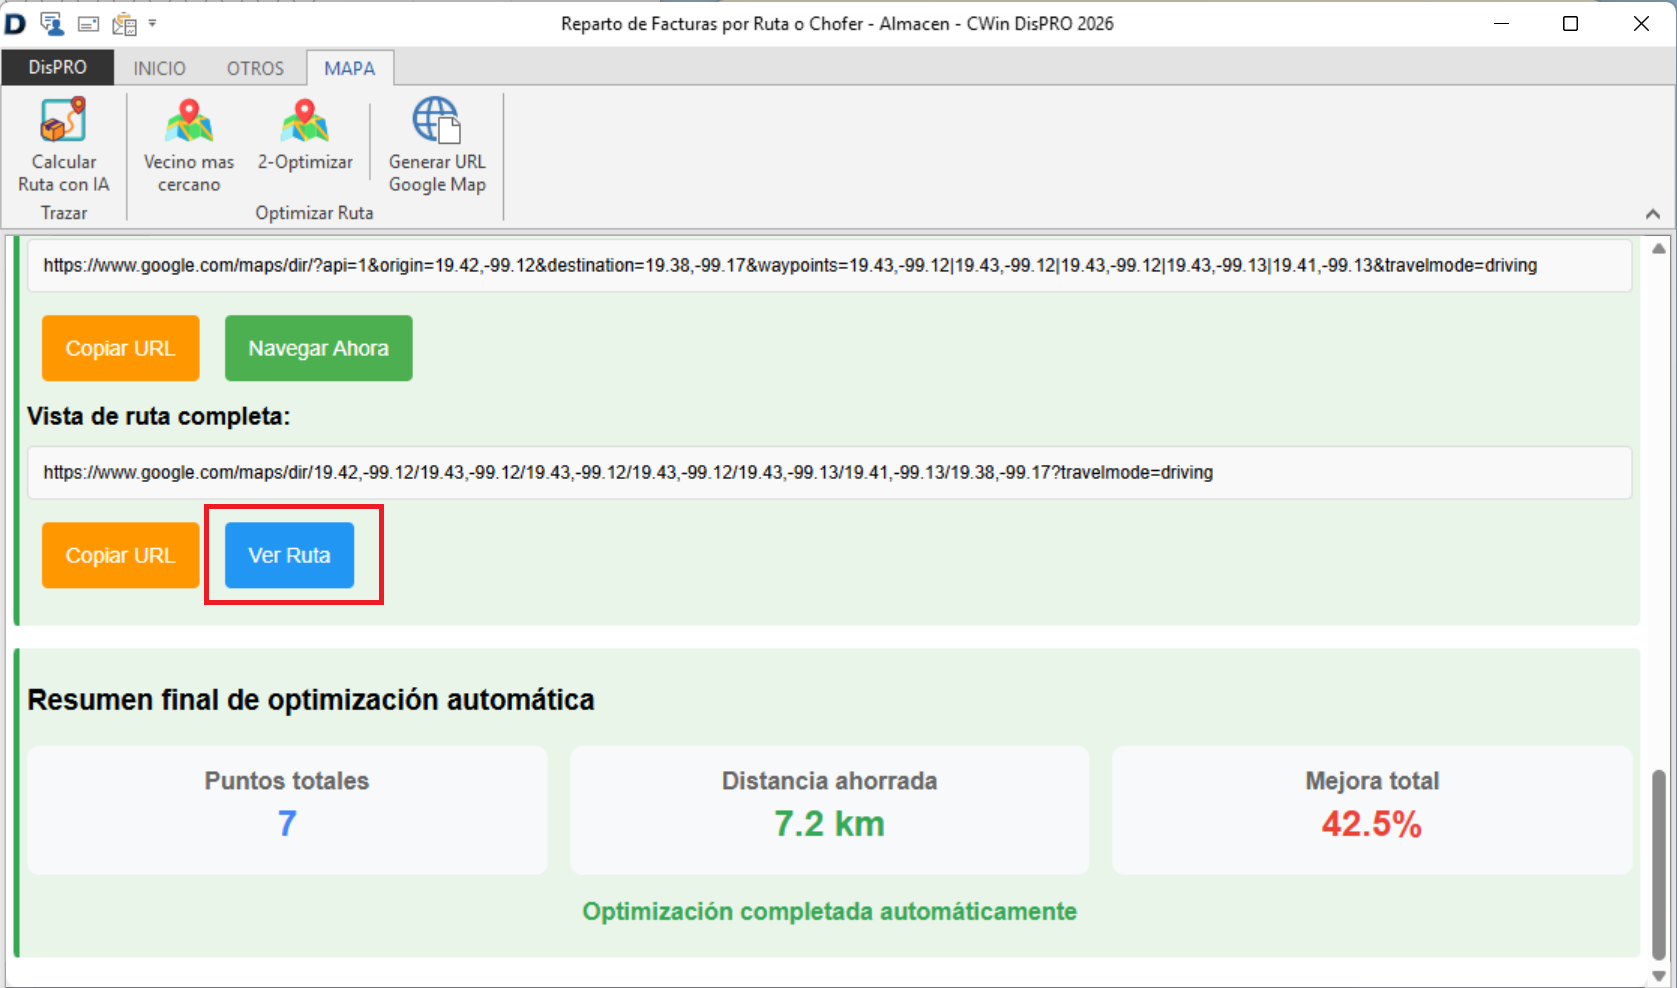The image size is (1677, 988).
Task: Open the DisPRO menu tab
Action: (x=56, y=67)
